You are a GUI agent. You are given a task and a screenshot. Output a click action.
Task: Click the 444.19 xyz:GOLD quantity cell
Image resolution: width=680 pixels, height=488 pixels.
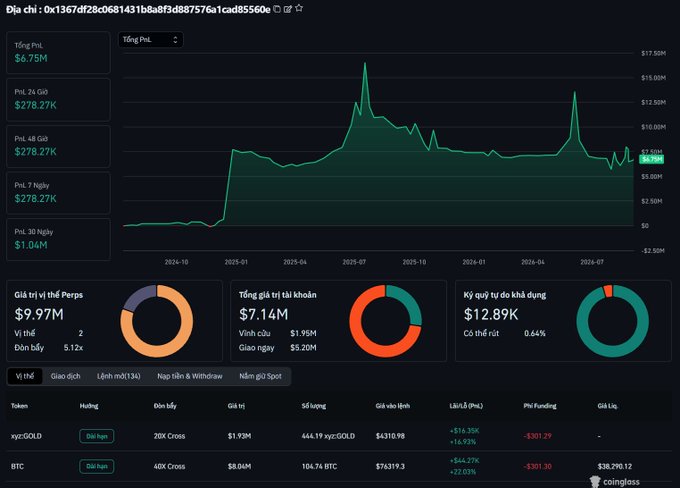(328, 436)
